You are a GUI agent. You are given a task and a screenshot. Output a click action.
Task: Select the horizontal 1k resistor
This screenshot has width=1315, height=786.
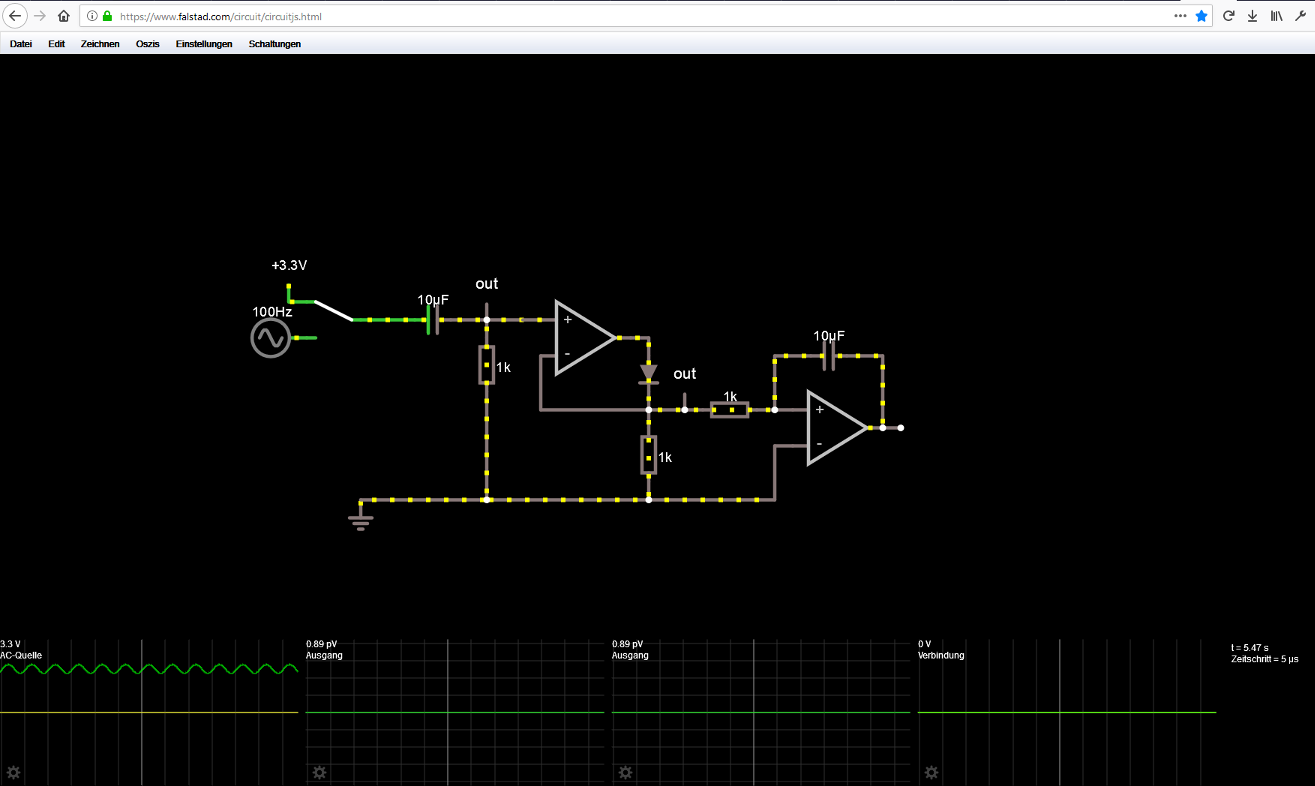coord(730,410)
